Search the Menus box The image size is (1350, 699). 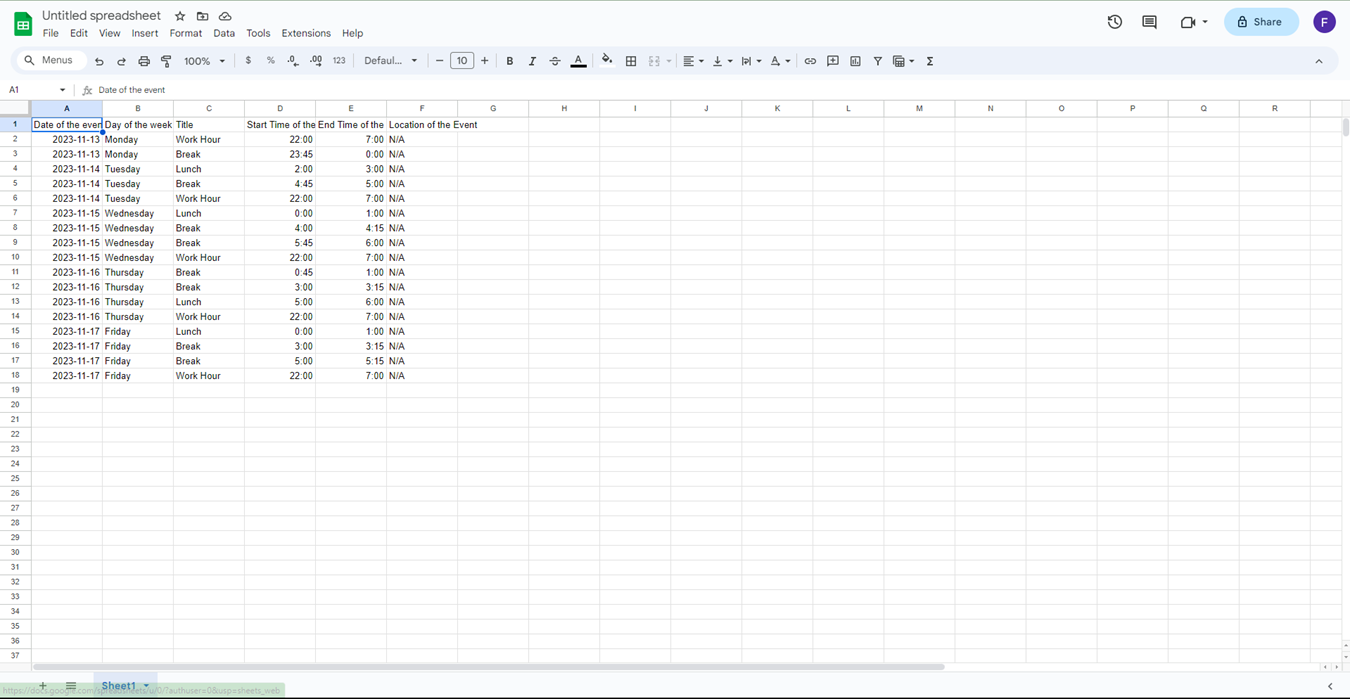pyautogui.click(x=53, y=61)
